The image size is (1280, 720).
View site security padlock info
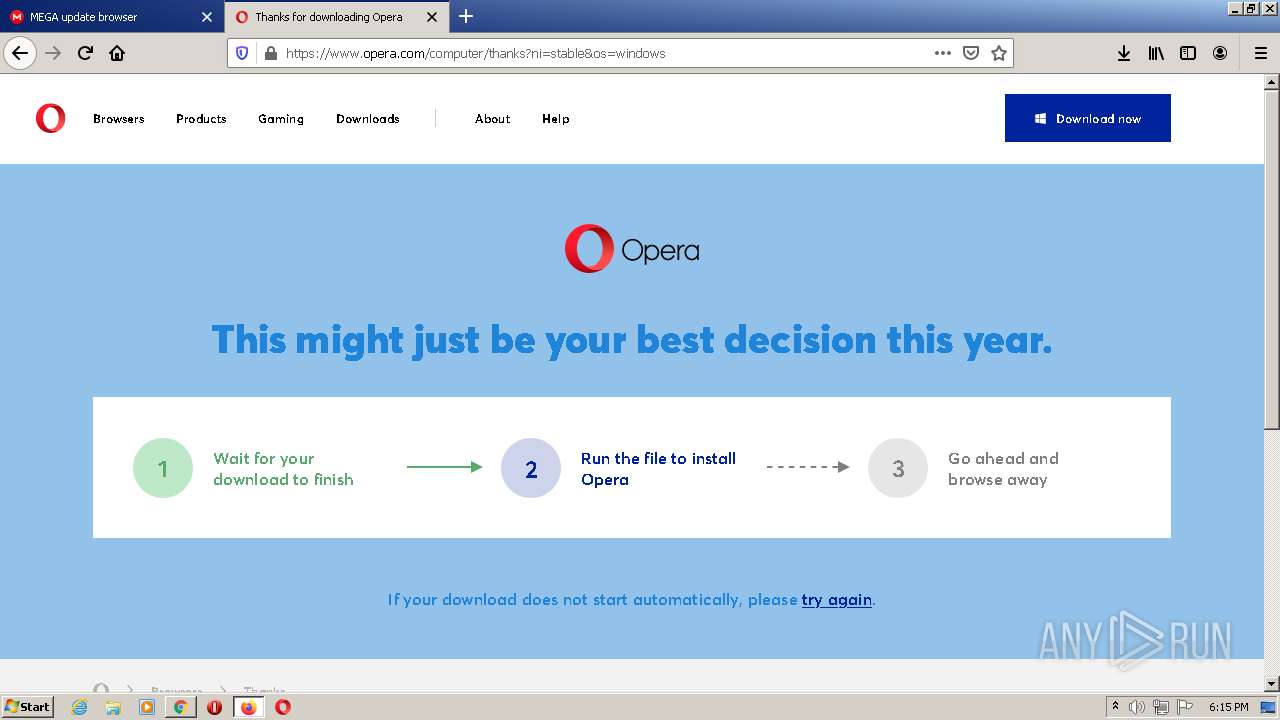pyautogui.click(x=269, y=53)
